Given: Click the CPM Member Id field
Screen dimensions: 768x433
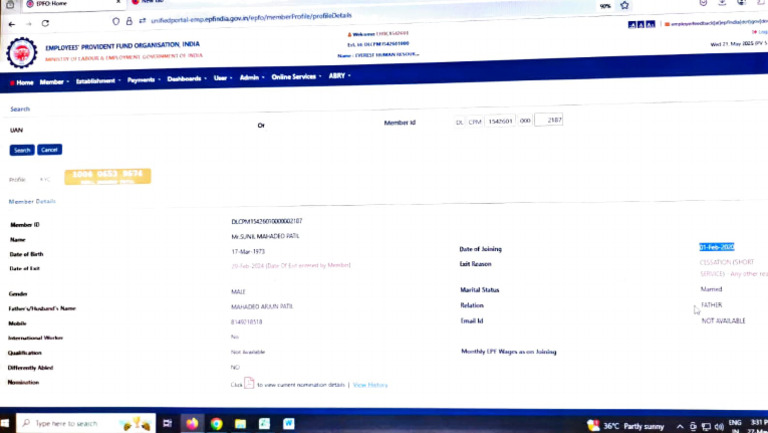Looking at the screenshot, I should tap(475, 122).
